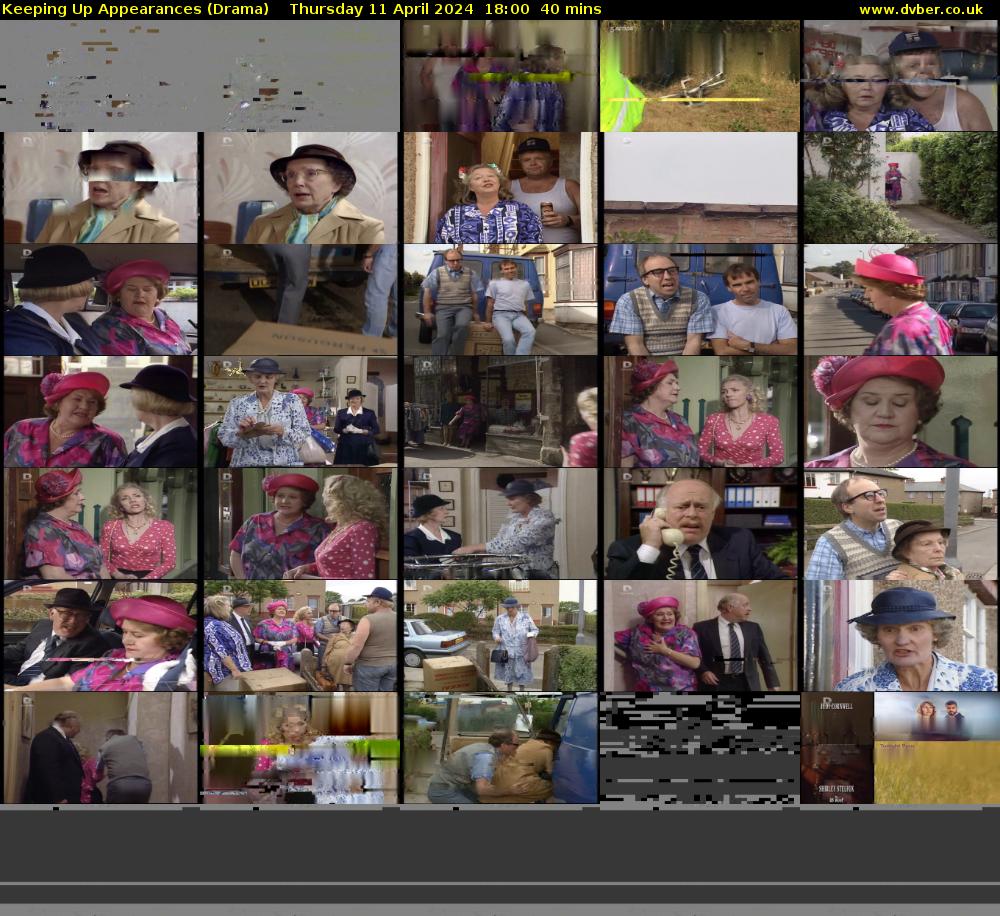Viewport: 1000px width, 916px height.
Task: Select frame of black-hat man driving pink-hat woman
Action: [x=100, y=636]
